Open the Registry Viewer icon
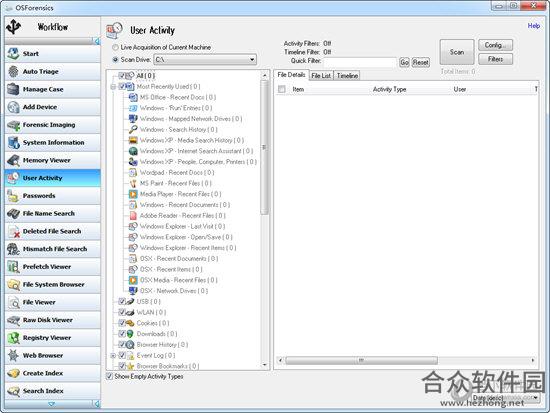Screen dimensions: 550x413 point(13,338)
